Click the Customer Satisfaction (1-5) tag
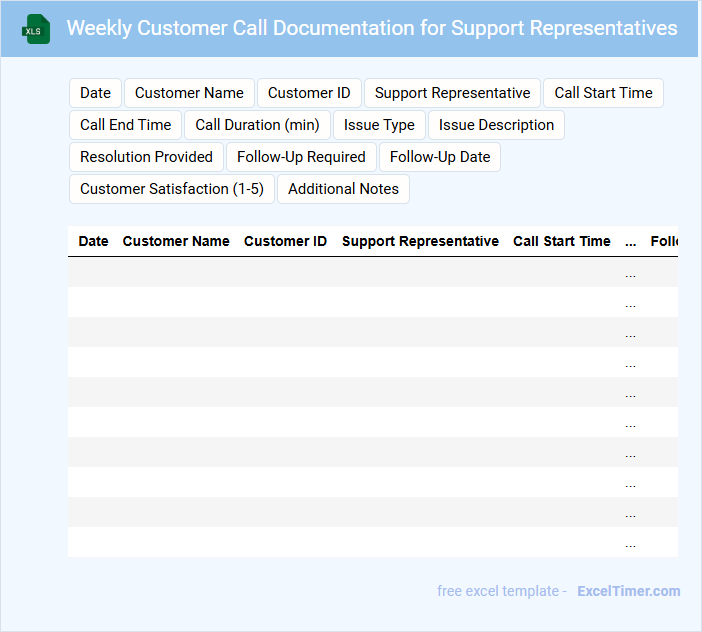Screen dimensions: 702x632 tap(171, 189)
